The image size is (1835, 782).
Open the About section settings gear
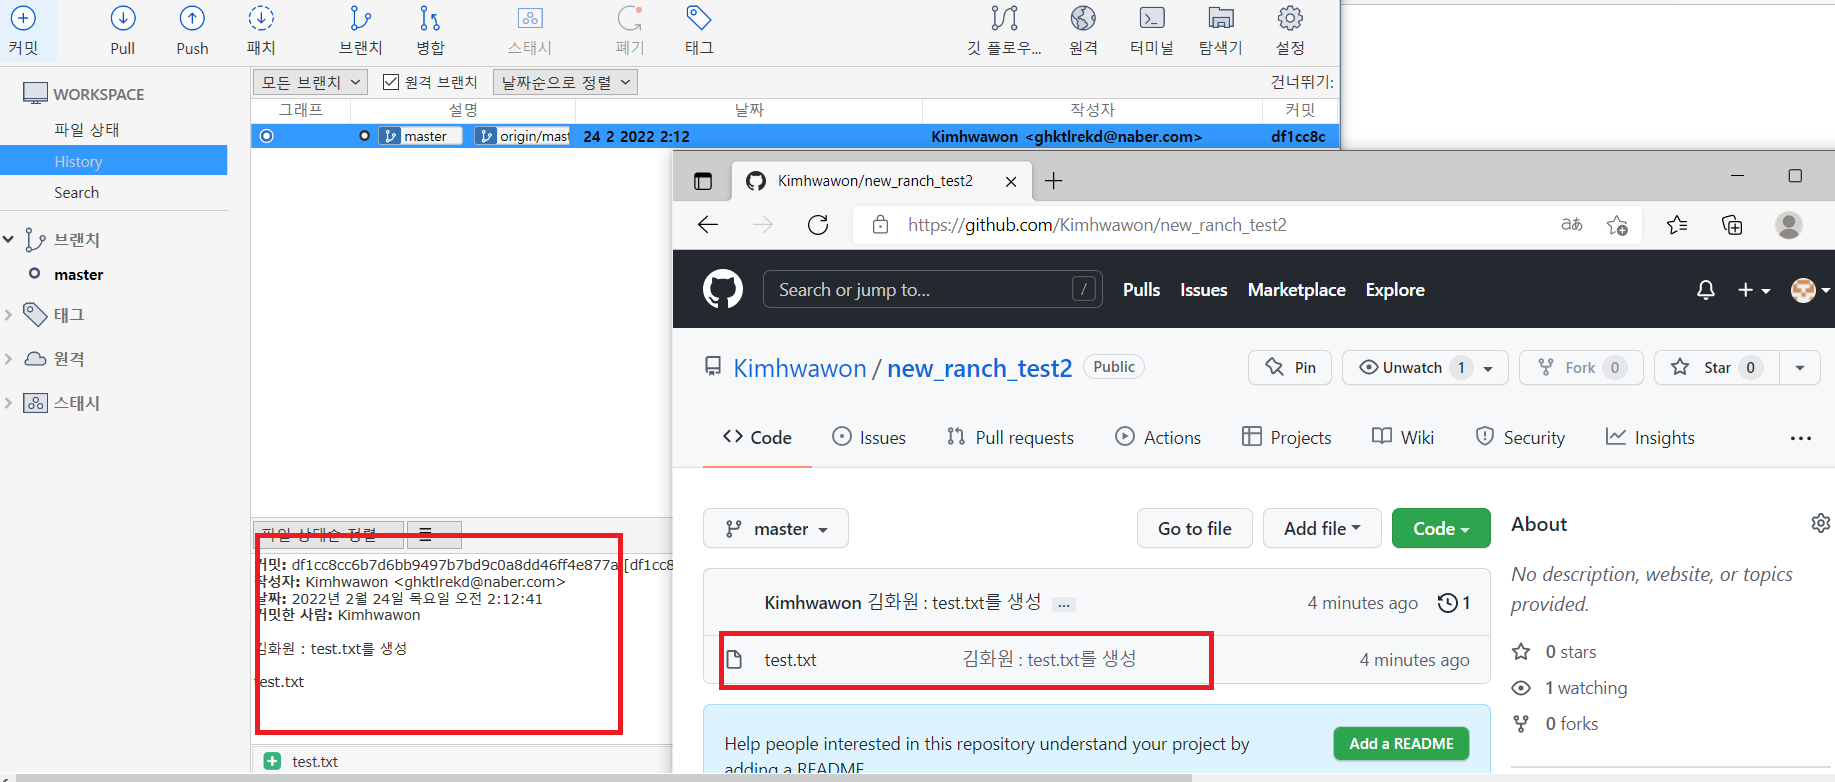pyautogui.click(x=1821, y=523)
